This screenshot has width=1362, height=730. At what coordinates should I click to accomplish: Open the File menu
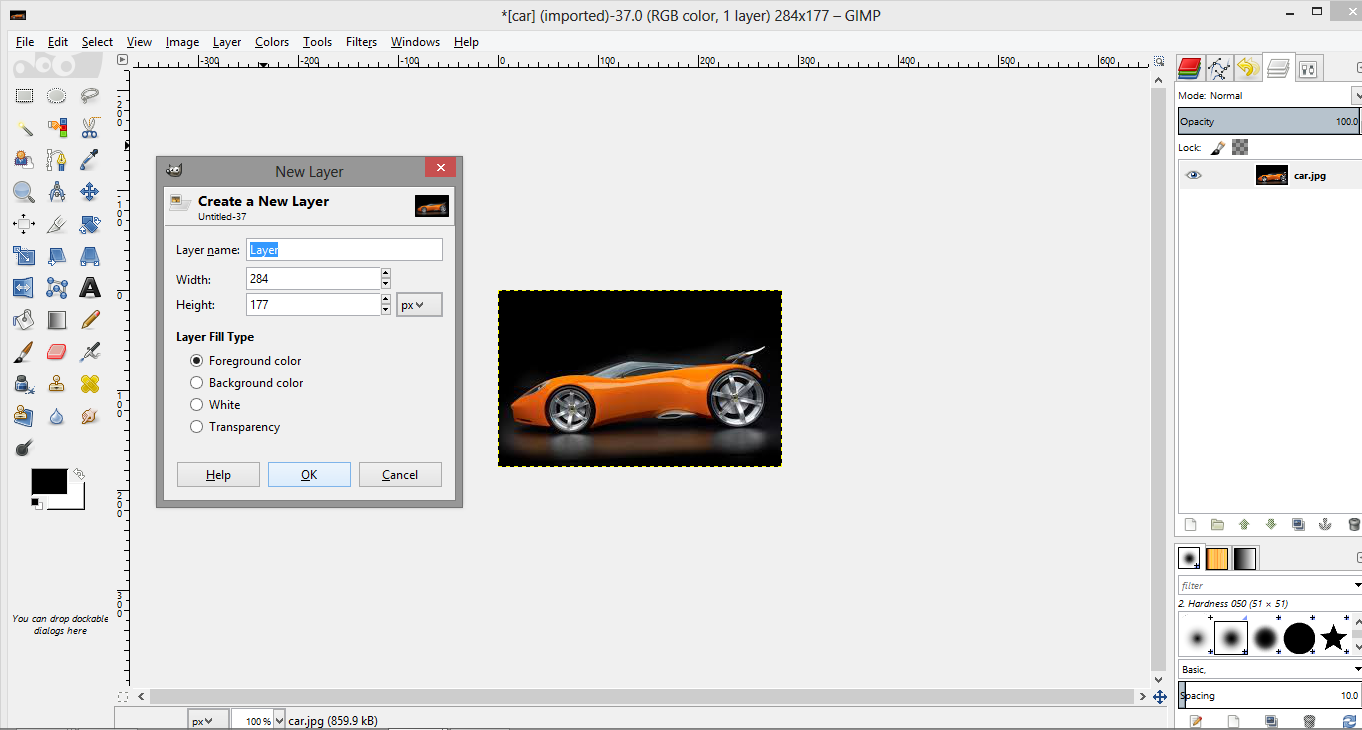point(25,42)
